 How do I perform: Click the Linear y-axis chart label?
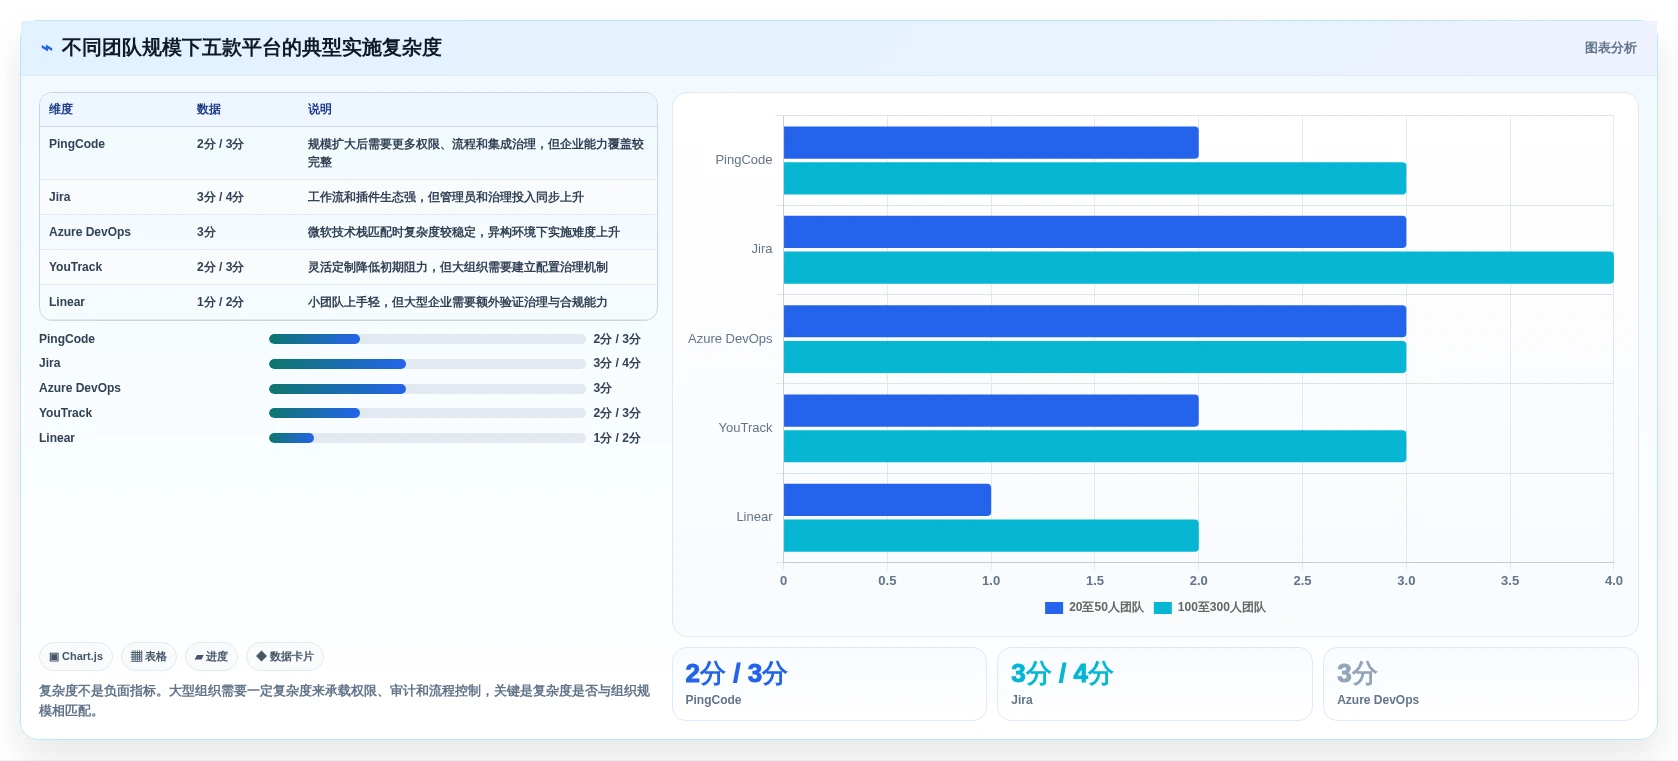[754, 517]
